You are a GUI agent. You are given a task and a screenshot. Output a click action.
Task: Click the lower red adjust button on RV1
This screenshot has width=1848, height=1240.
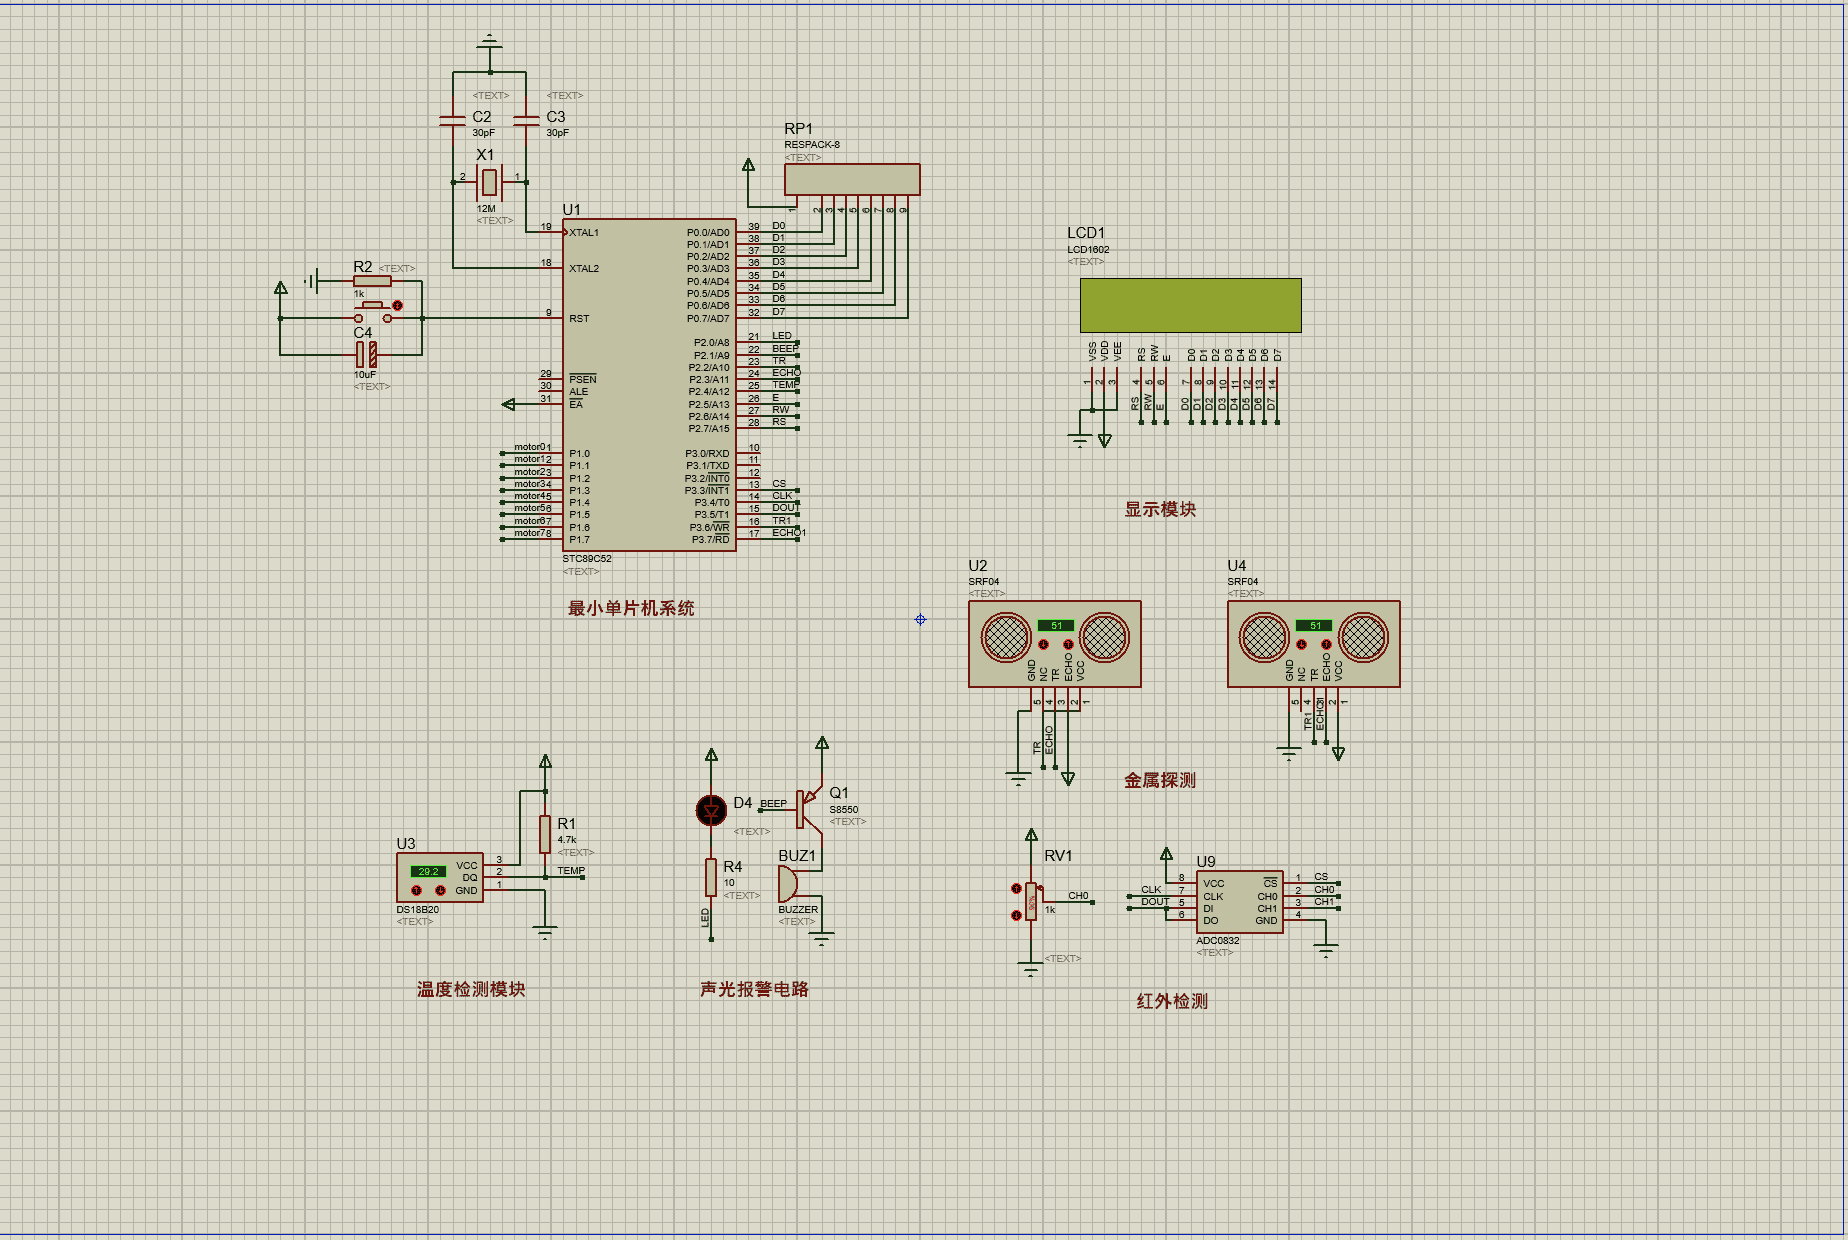point(1016,915)
